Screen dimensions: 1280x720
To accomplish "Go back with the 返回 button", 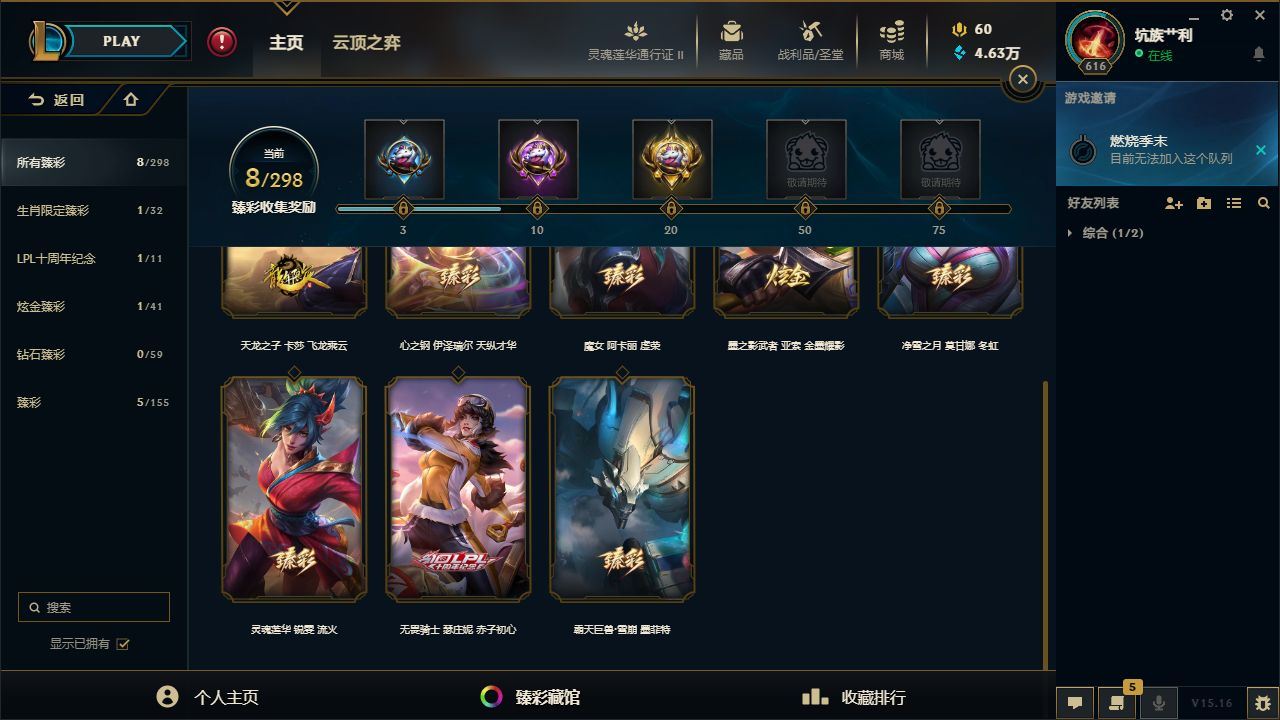I will click(x=56, y=100).
